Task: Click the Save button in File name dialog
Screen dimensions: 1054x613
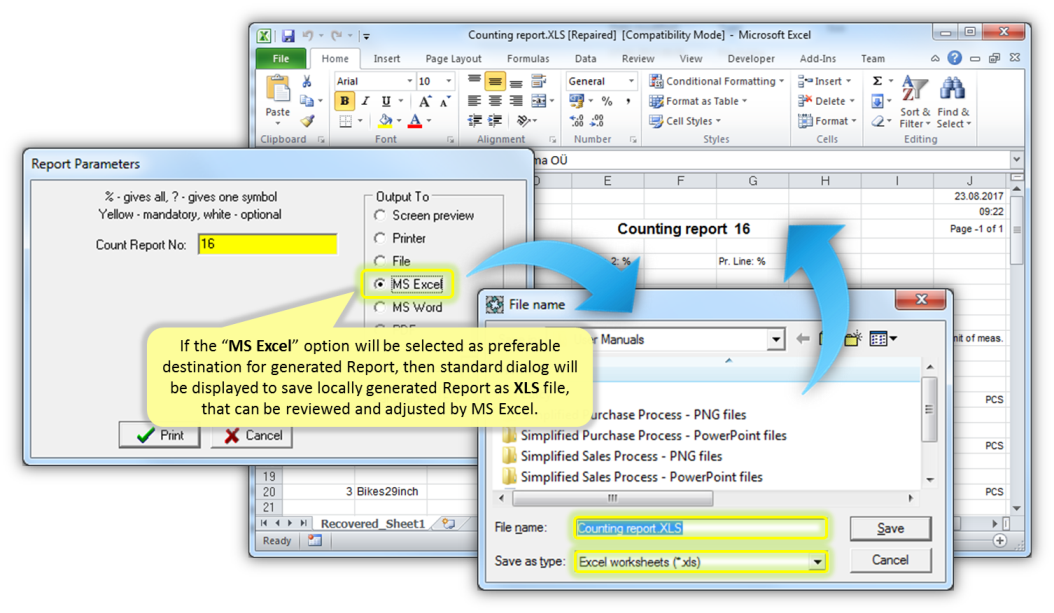Action: coord(890,529)
